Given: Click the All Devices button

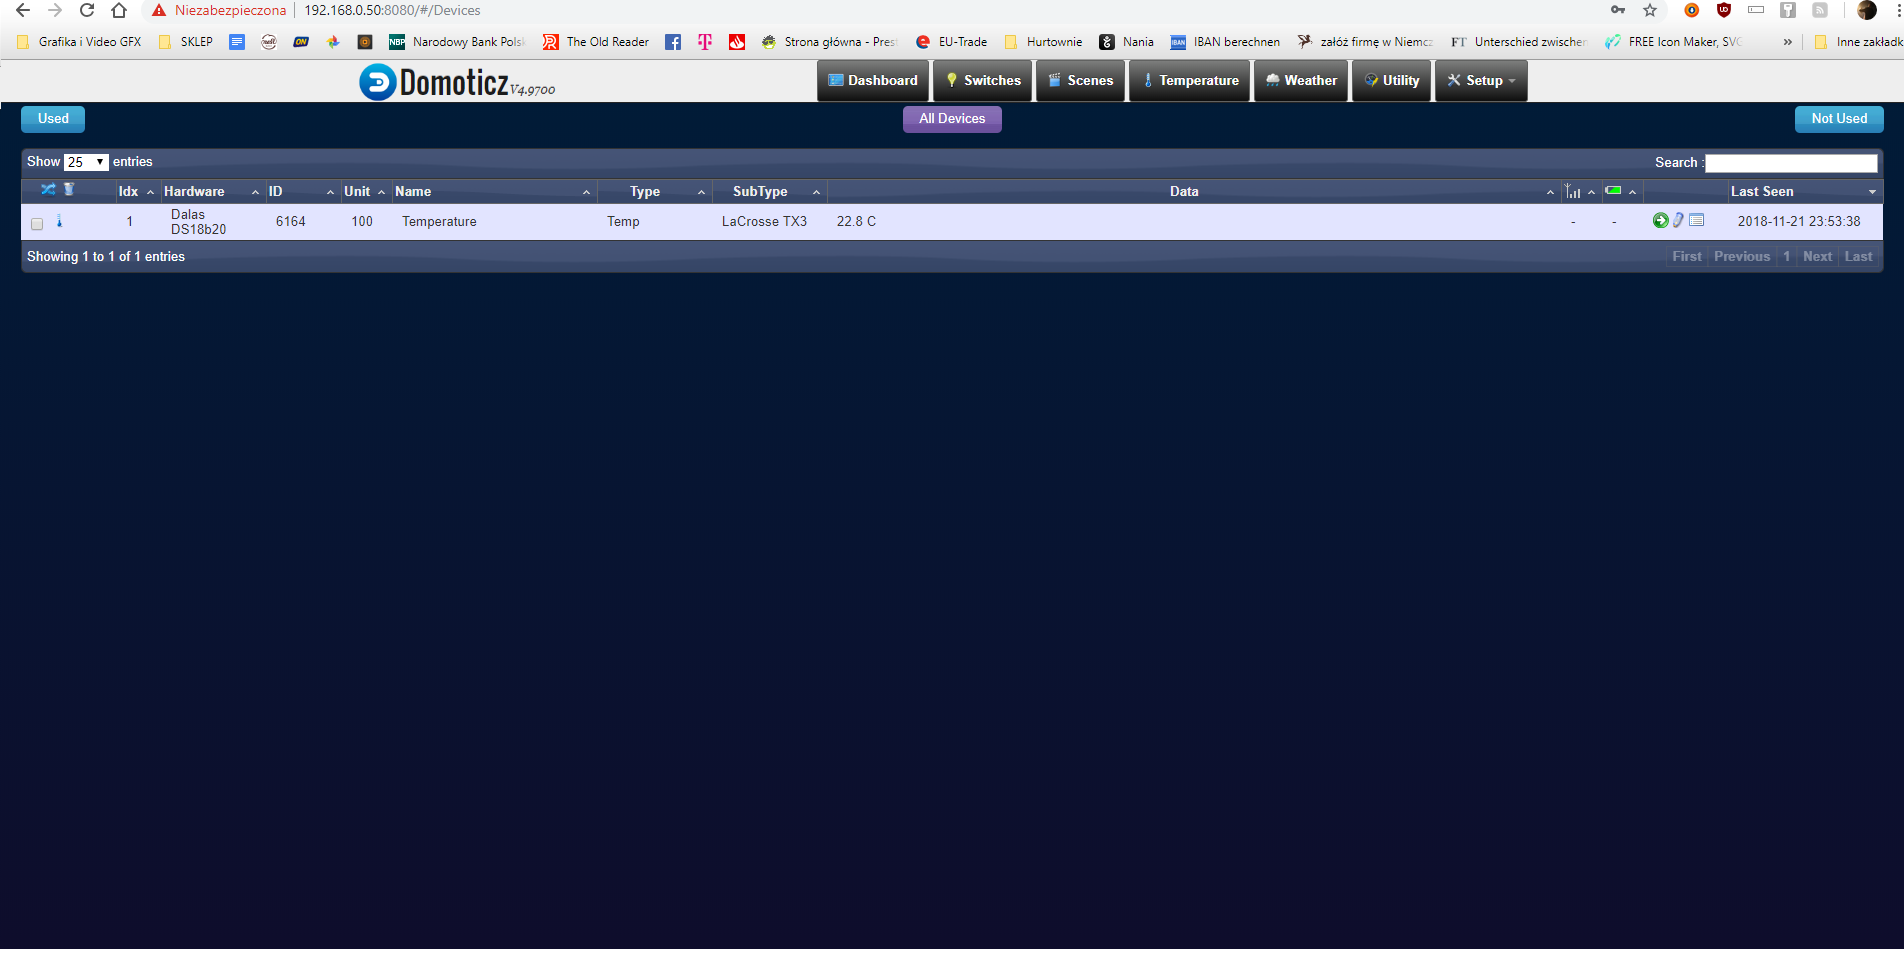Looking at the screenshot, I should pos(952,119).
